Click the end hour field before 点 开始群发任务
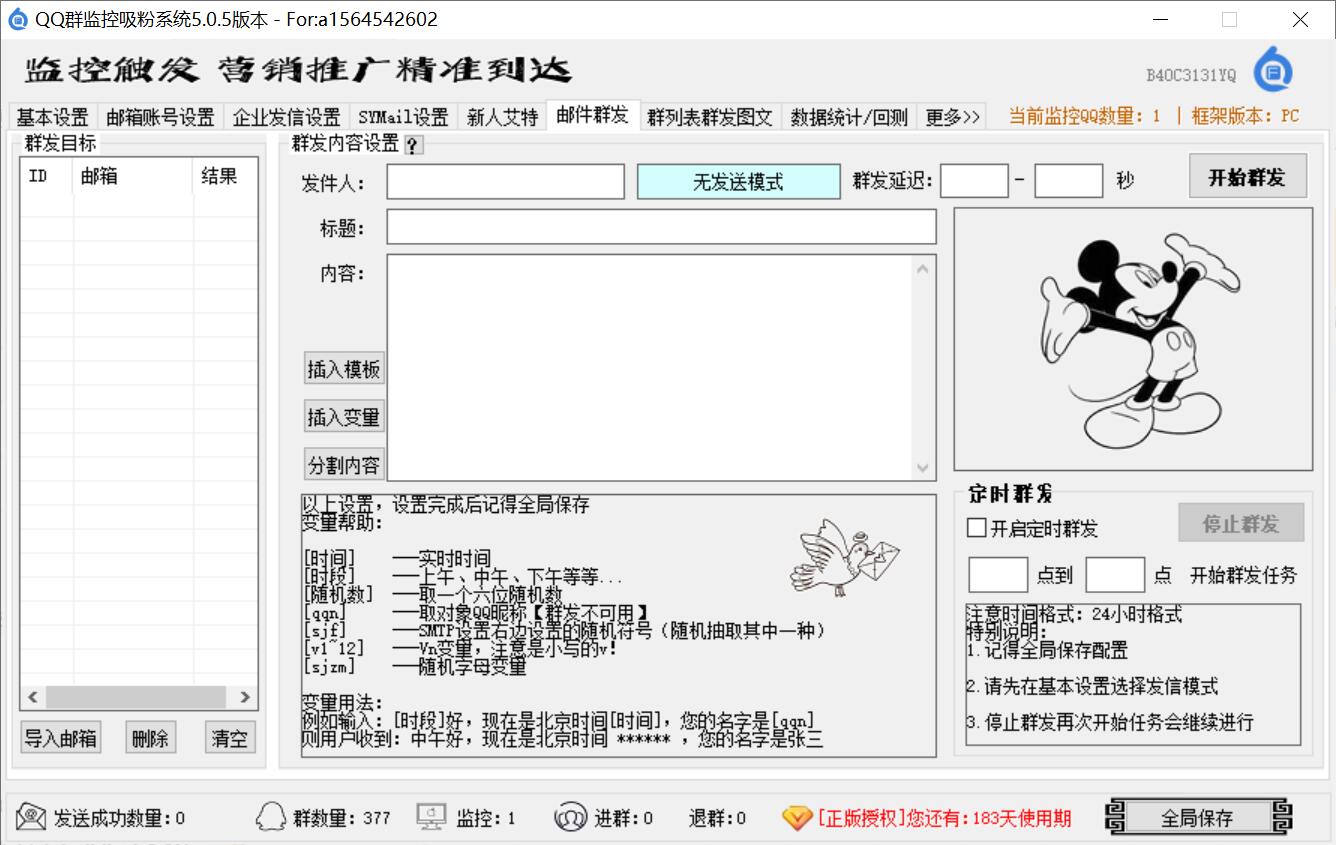The image size is (1336, 845). [1115, 575]
